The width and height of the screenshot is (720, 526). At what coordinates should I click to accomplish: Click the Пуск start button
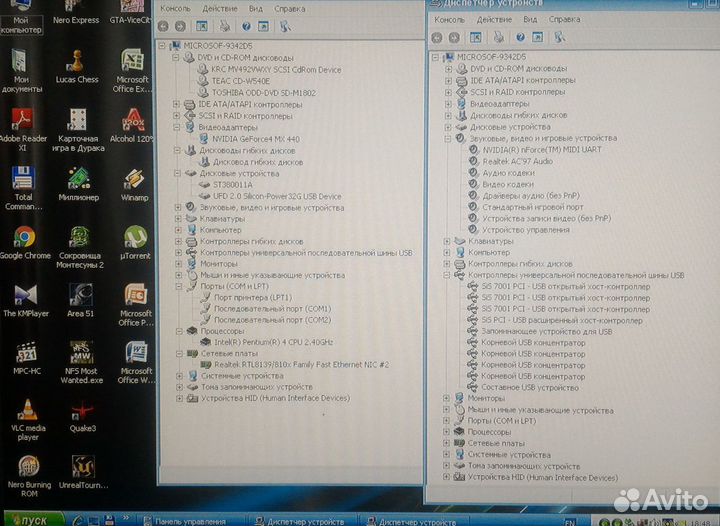coord(33,520)
